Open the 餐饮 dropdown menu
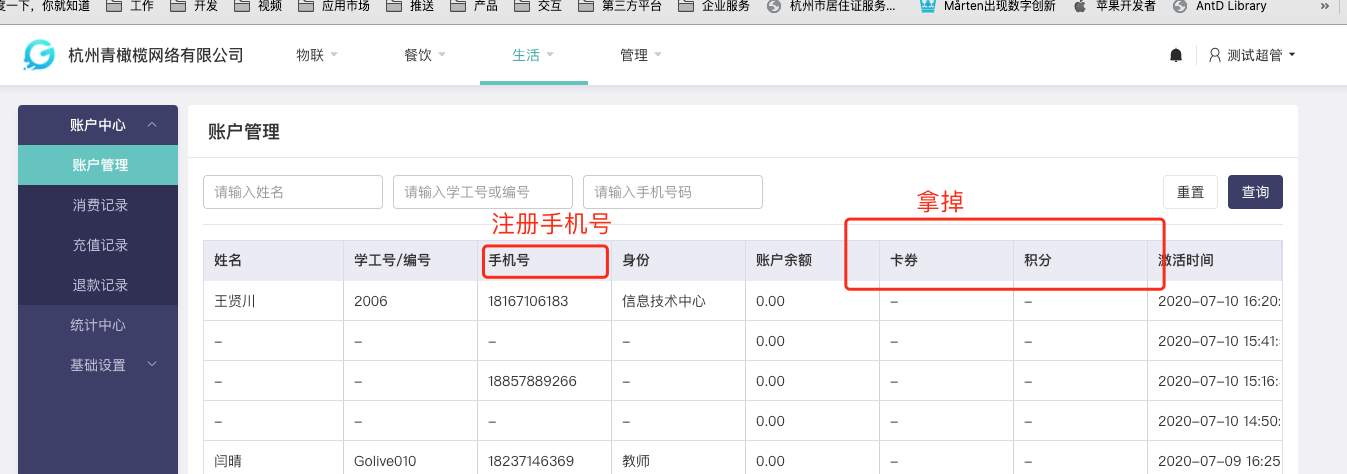Viewport: 1347px width, 474px height. [425, 55]
